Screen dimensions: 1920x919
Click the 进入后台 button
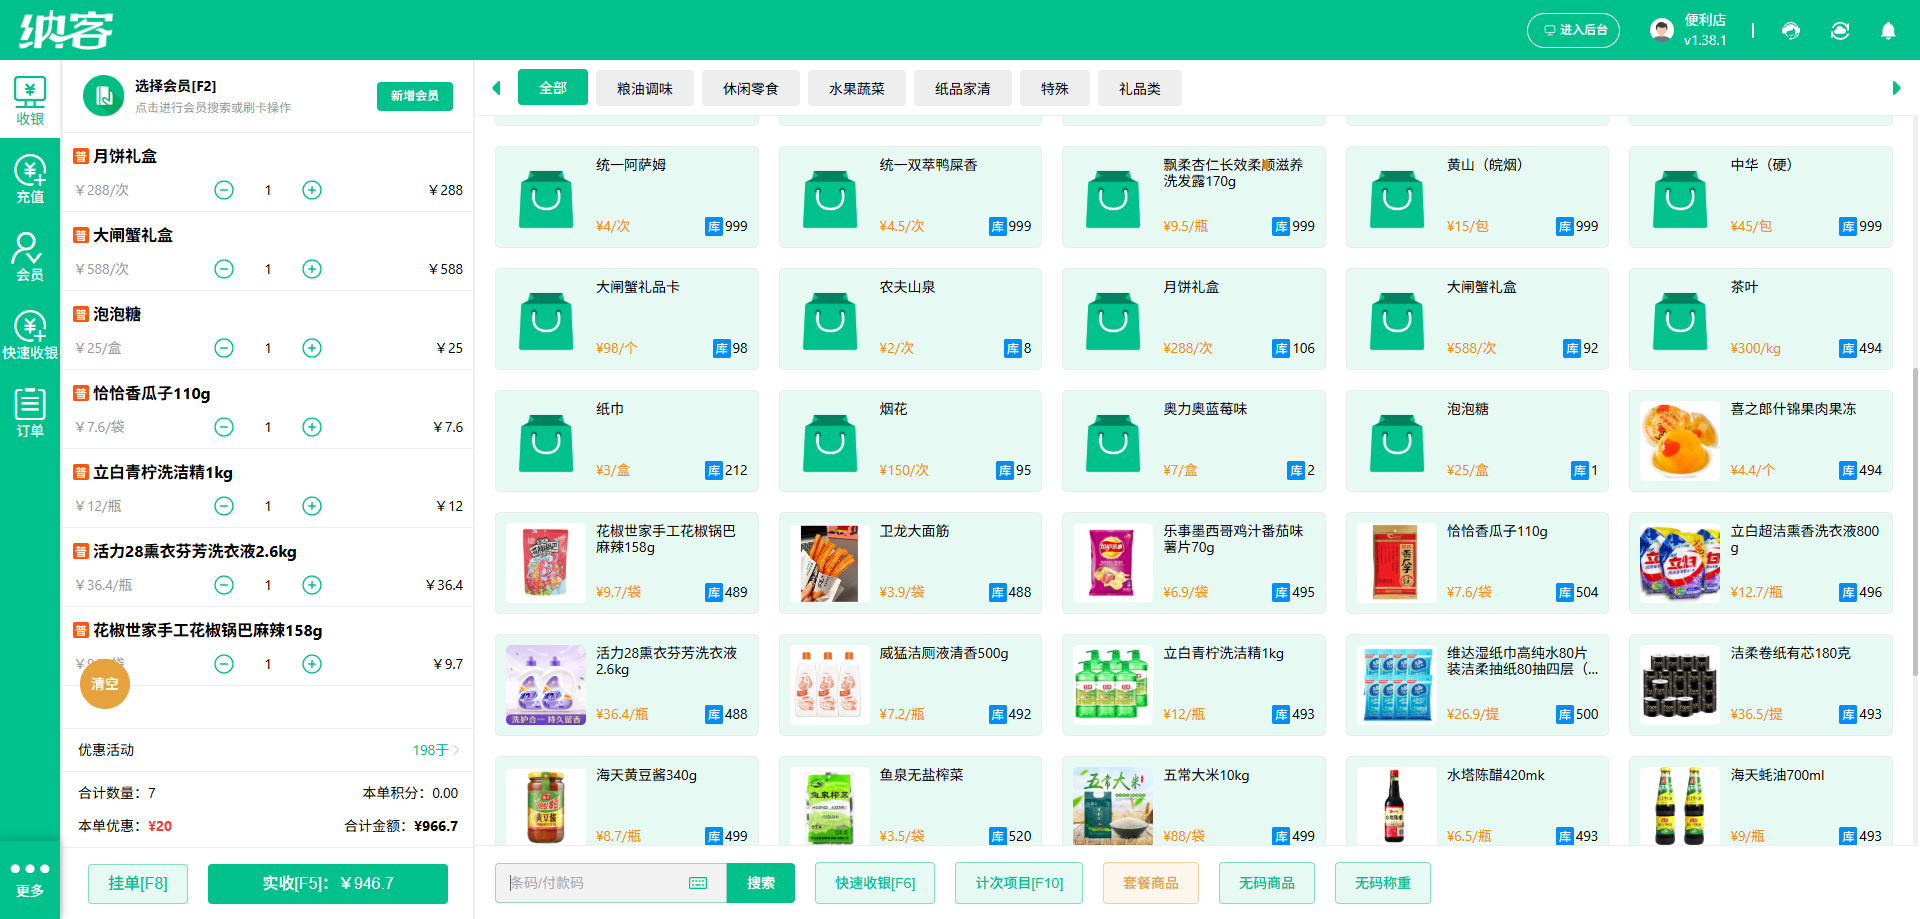point(1573,30)
